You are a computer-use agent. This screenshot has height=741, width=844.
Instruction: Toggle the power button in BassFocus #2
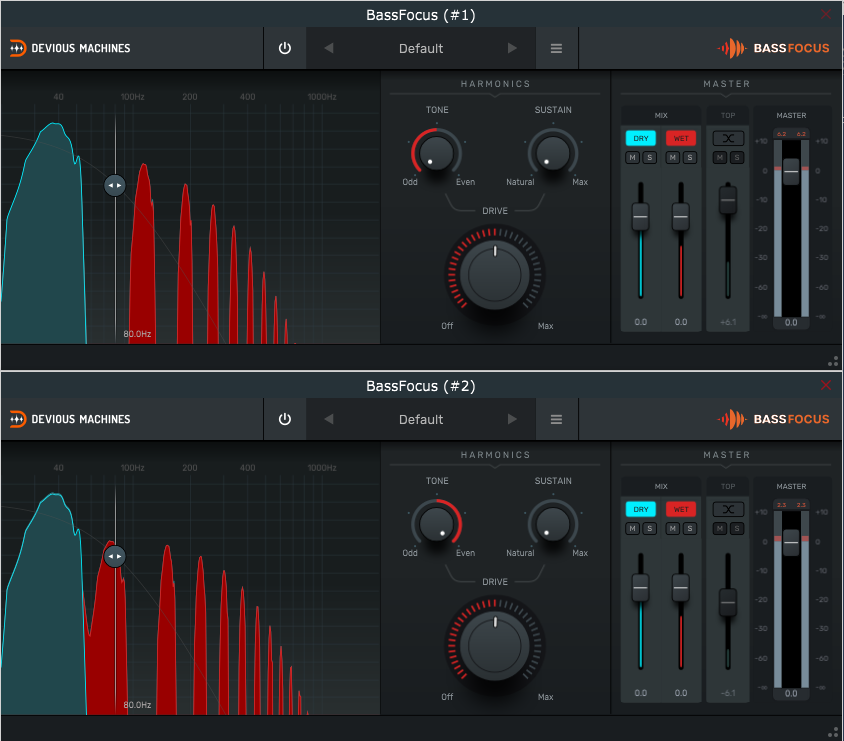pyautogui.click(x=285, y=419)
